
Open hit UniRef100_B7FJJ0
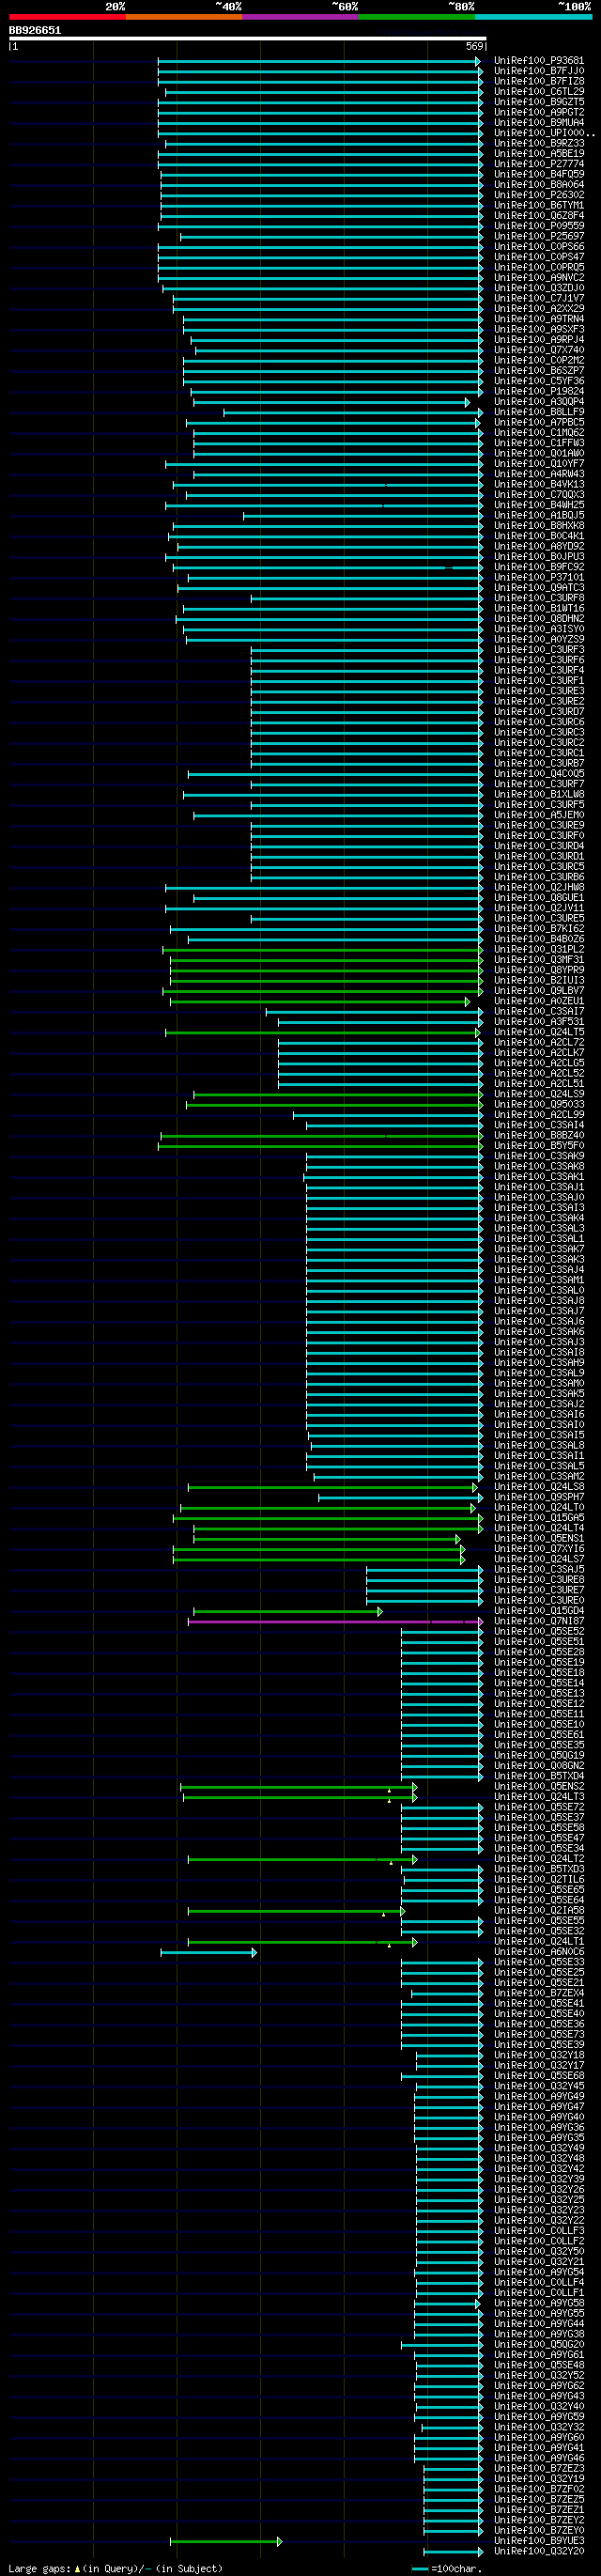click(x=539, y=71)
